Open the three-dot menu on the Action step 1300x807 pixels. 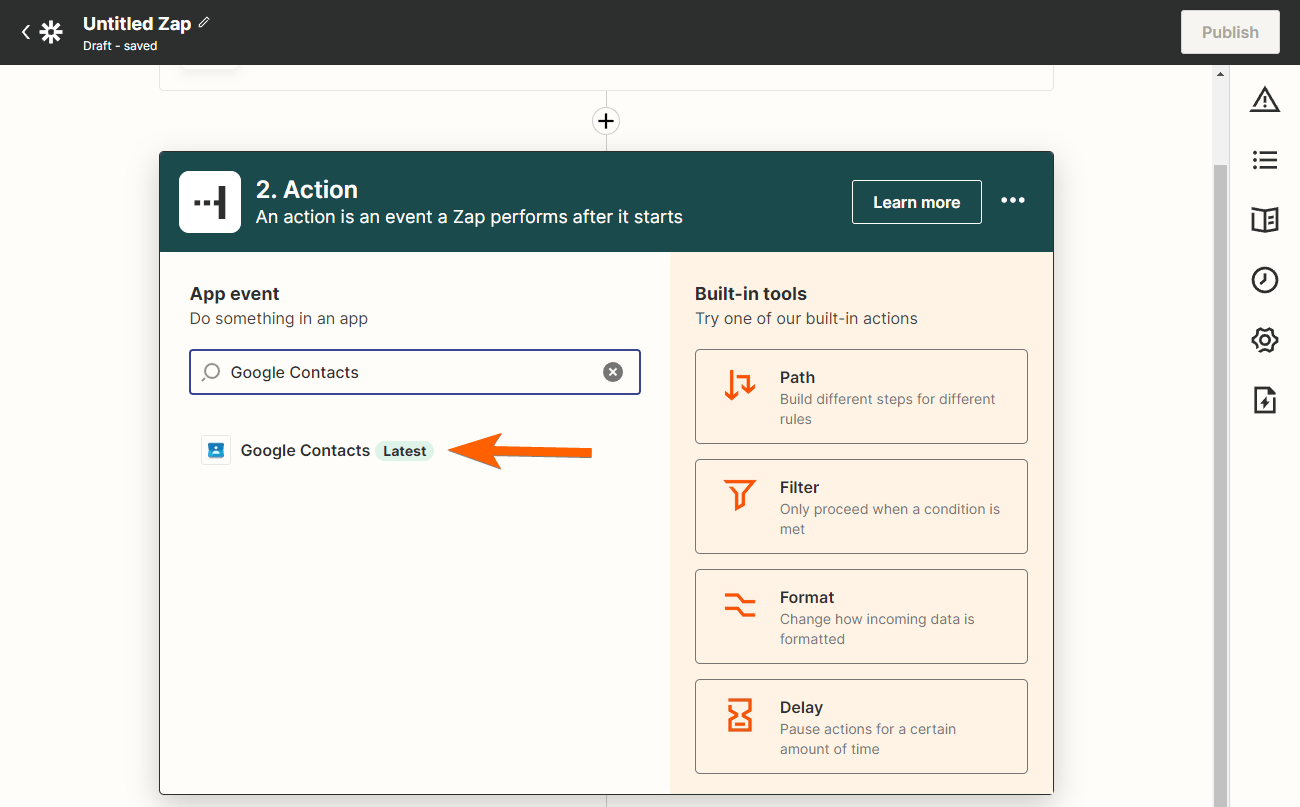point(1013,201)
